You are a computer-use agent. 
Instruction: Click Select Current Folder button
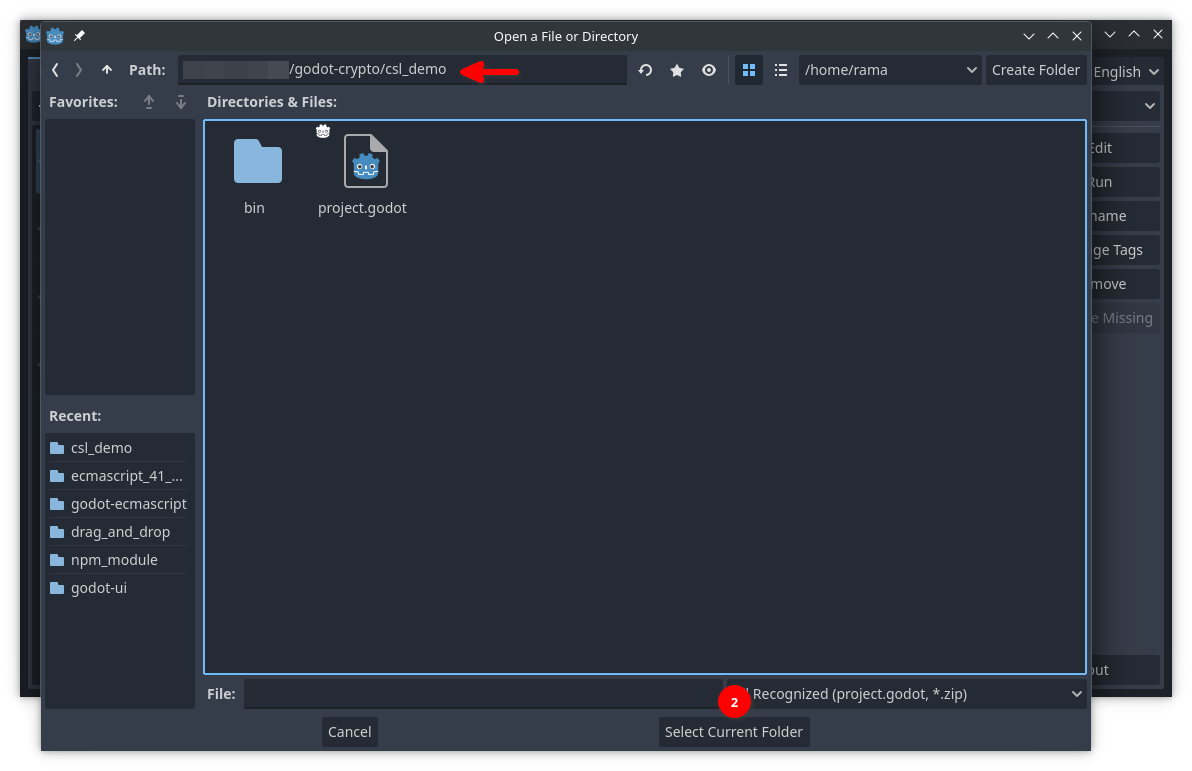tap(734, 732)
